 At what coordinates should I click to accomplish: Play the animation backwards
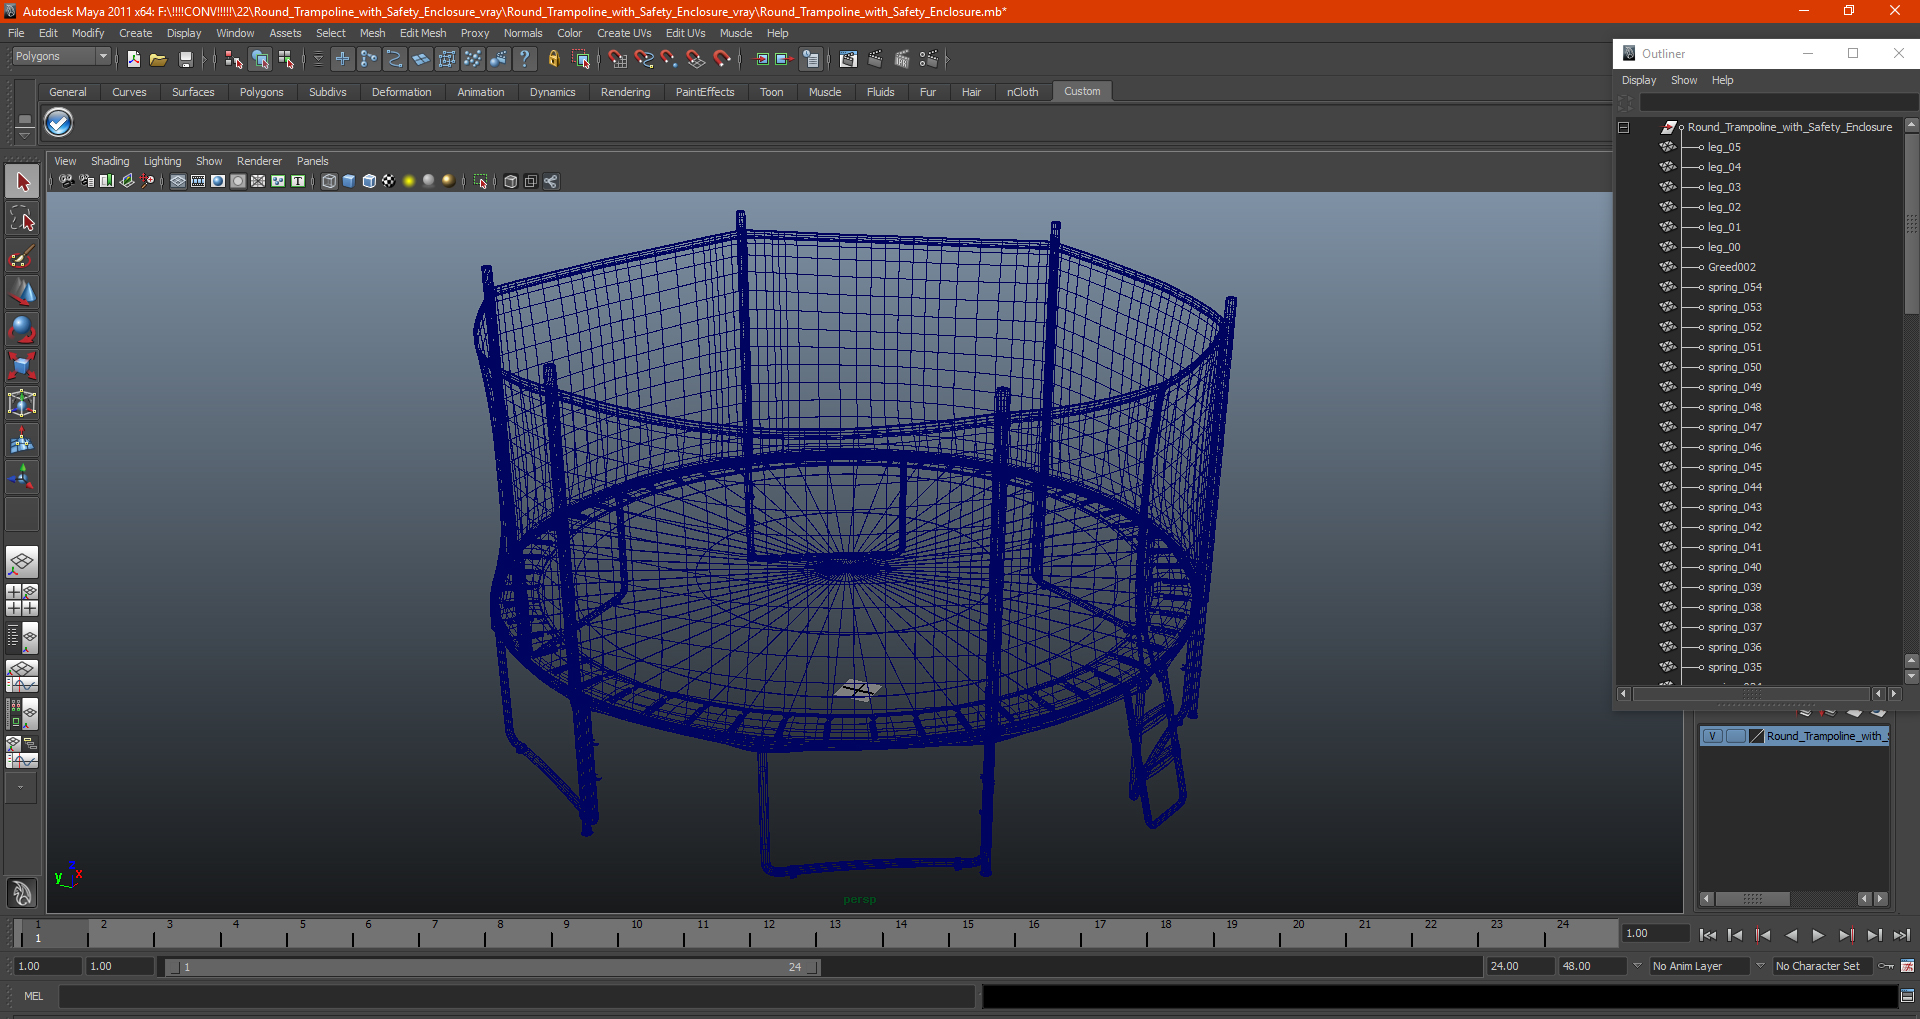click(1791, 935)
